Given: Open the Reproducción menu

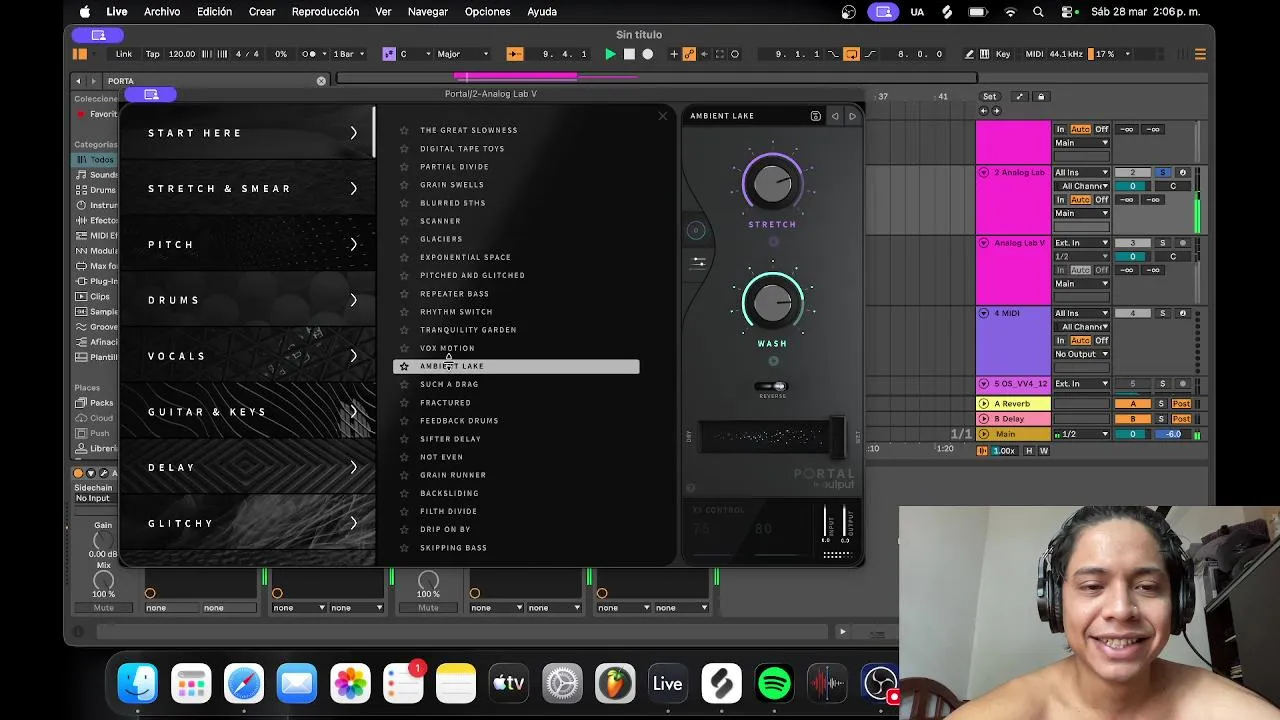Looking at the screenshot, I should [x=325, y=12].
